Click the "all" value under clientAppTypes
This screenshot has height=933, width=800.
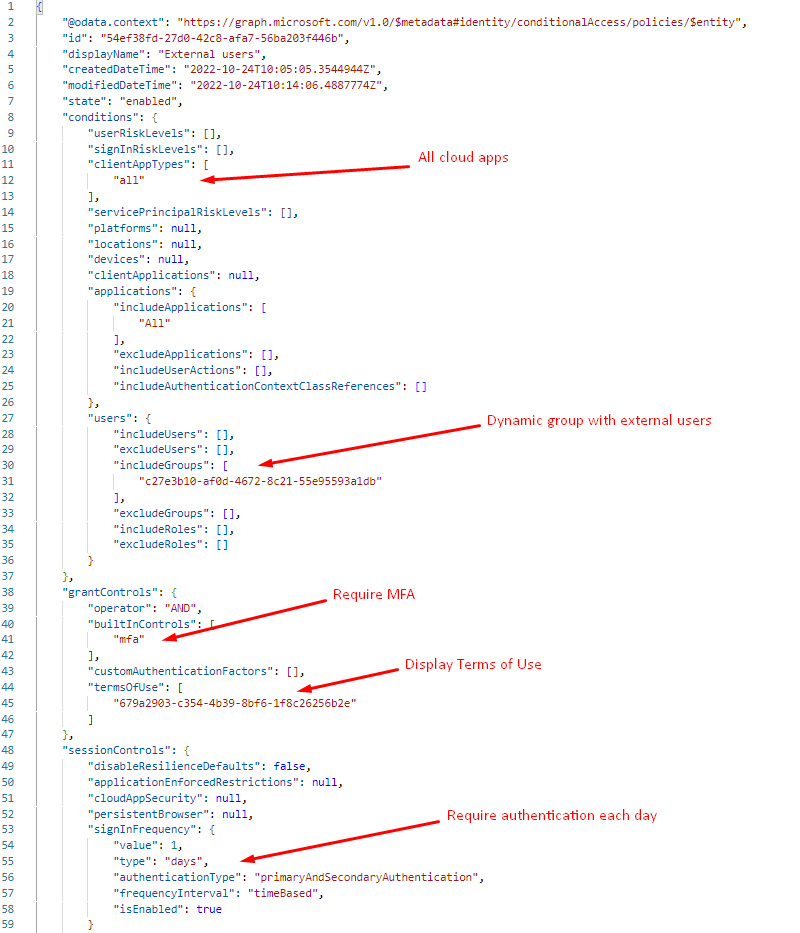130,181
